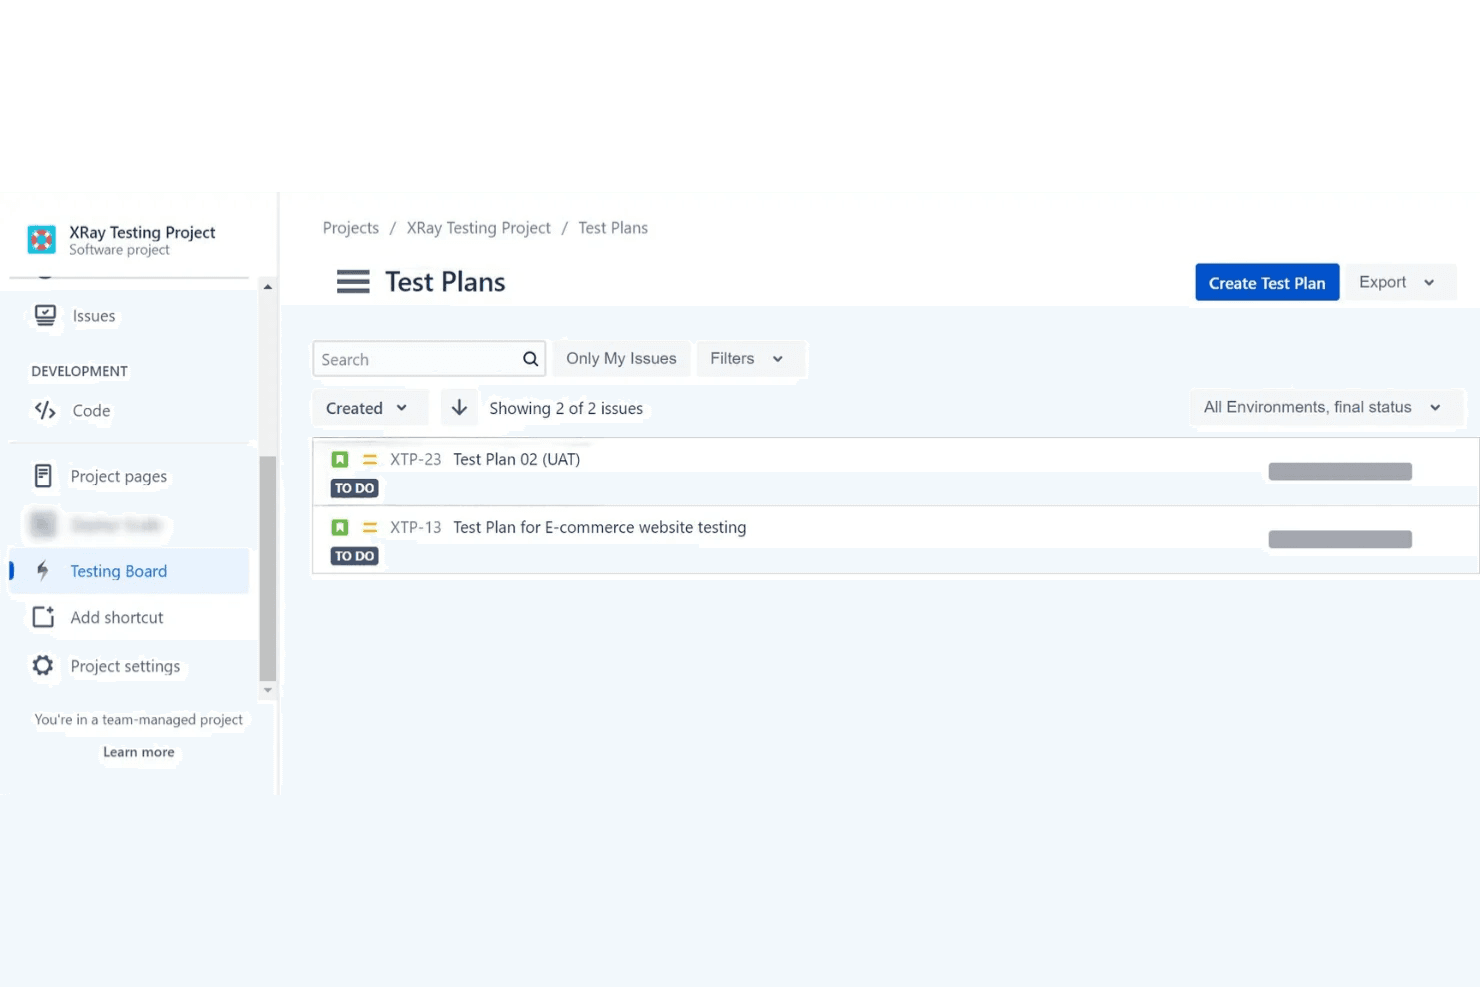Click the Testing Board lightning icon

pos(42,571)
